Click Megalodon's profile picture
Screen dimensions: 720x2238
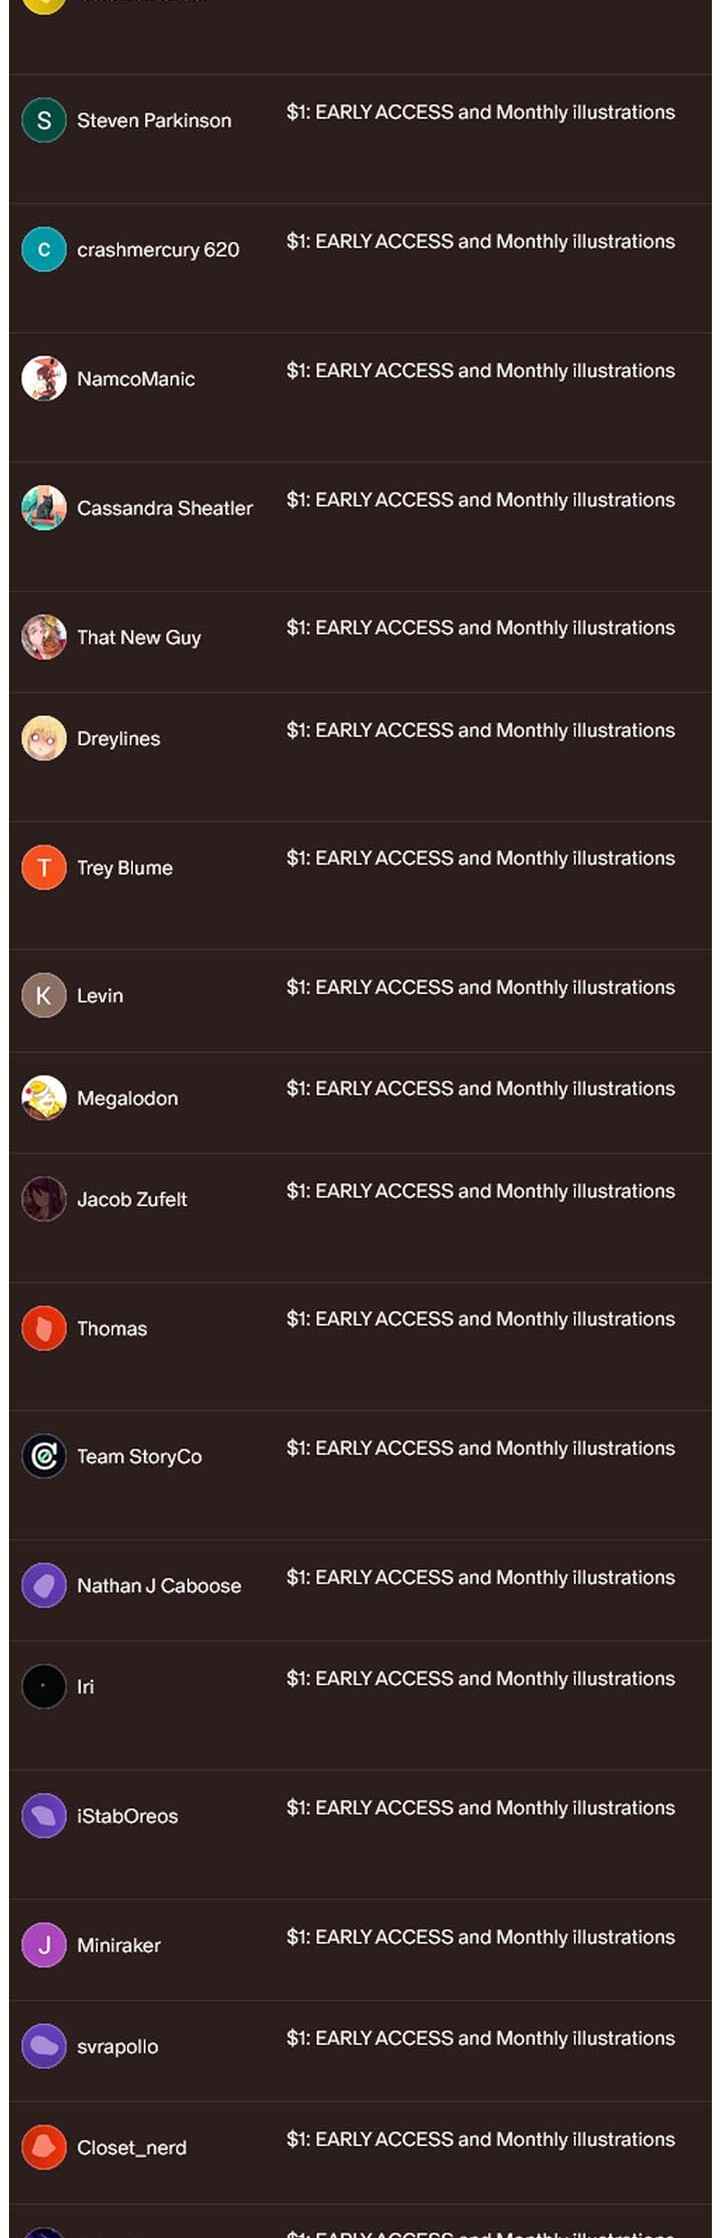(44, 1098)
